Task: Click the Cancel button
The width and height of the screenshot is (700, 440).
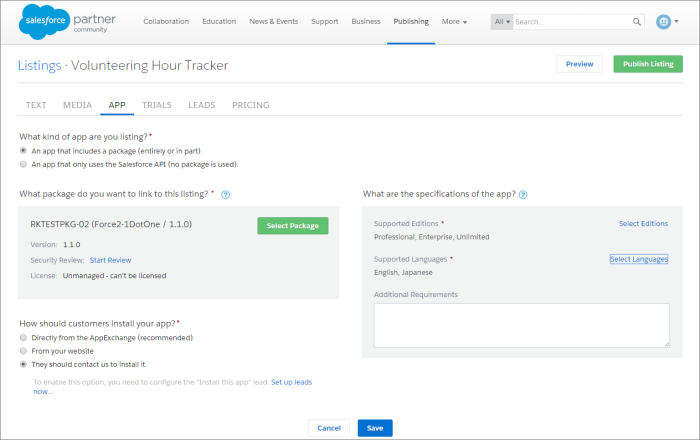Action: 329,428
